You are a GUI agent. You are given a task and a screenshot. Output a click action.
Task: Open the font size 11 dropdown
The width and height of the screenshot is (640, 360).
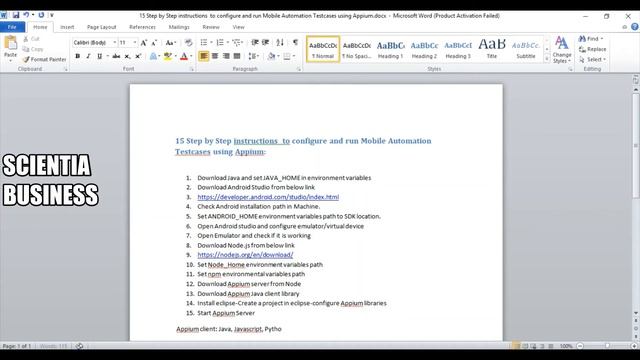[135, 42]
